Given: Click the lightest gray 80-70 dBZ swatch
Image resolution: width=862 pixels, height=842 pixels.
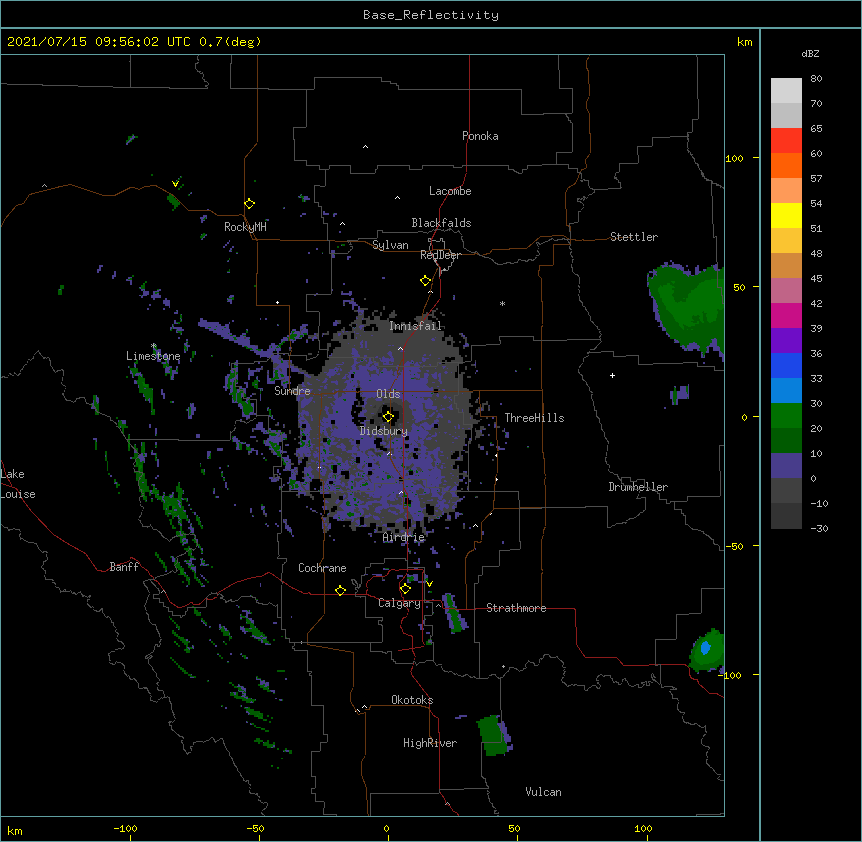Looking at the screenshot, I should tap(786, 91).
